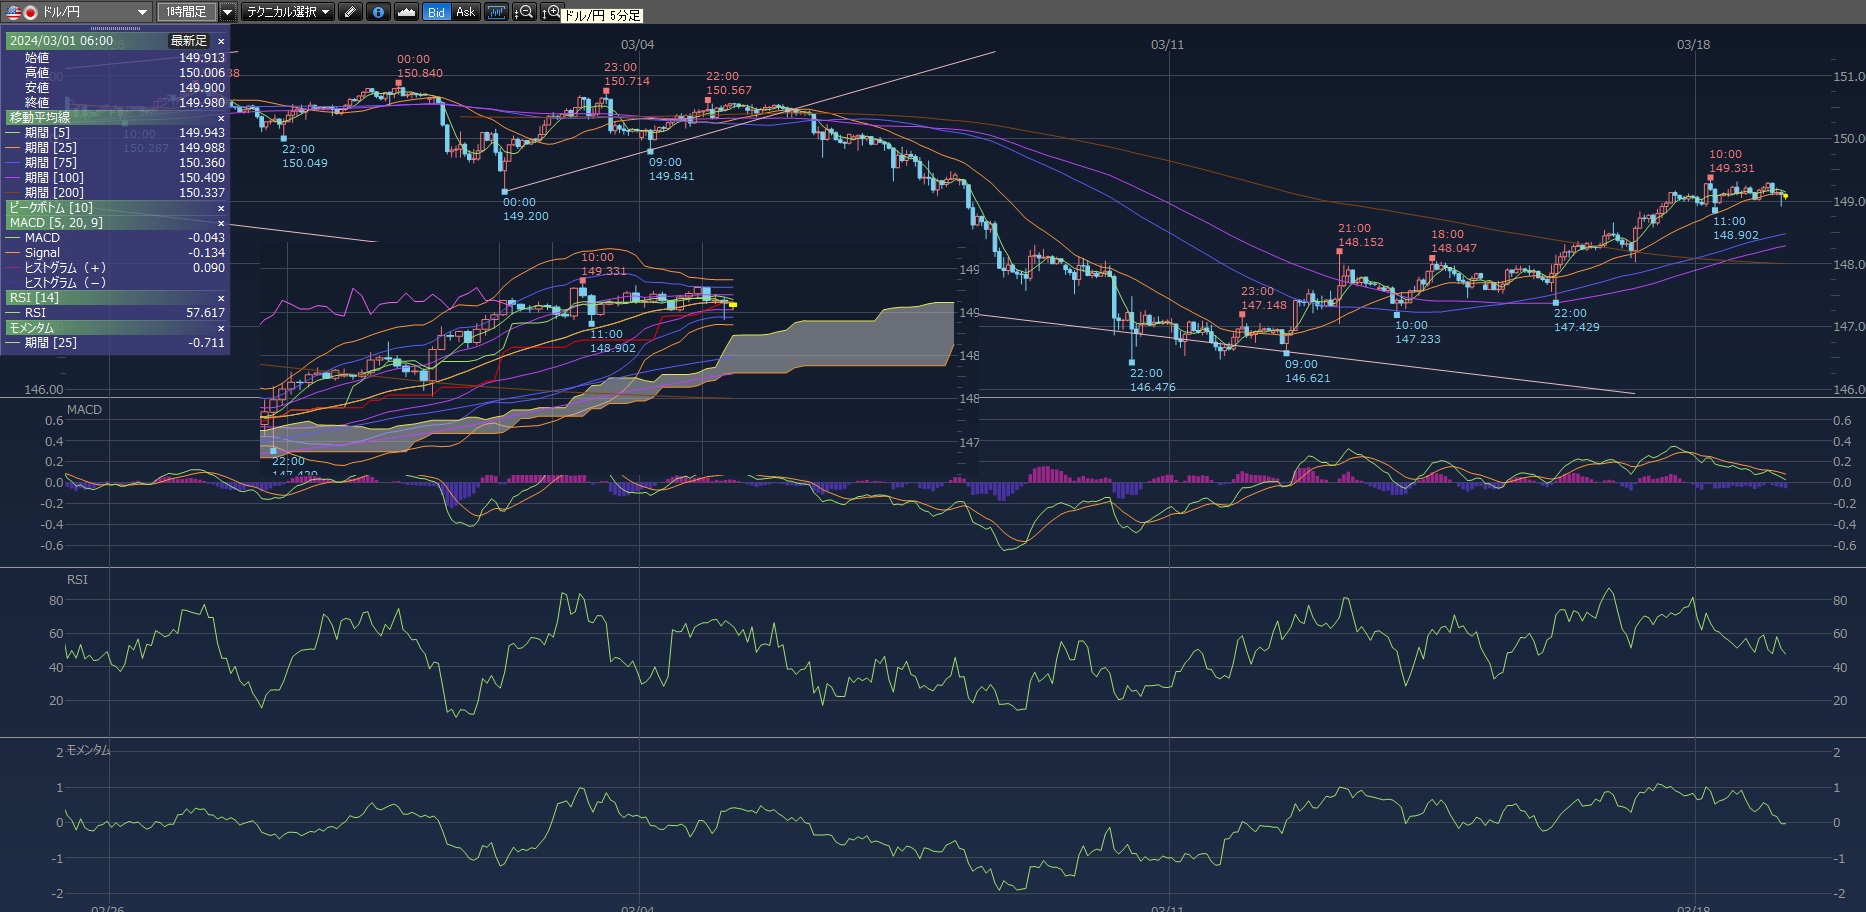The width and height of the screenshot is (1866, 912).
Task: Click the mountain-shaped chart type icon
Action: (x=406, y=12)
